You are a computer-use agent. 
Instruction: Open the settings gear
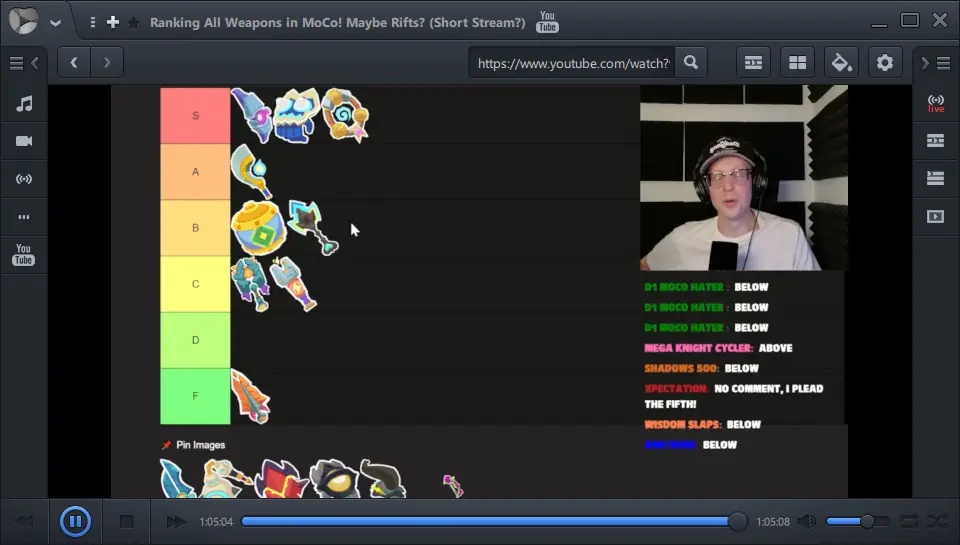click(x=885, y=62)
